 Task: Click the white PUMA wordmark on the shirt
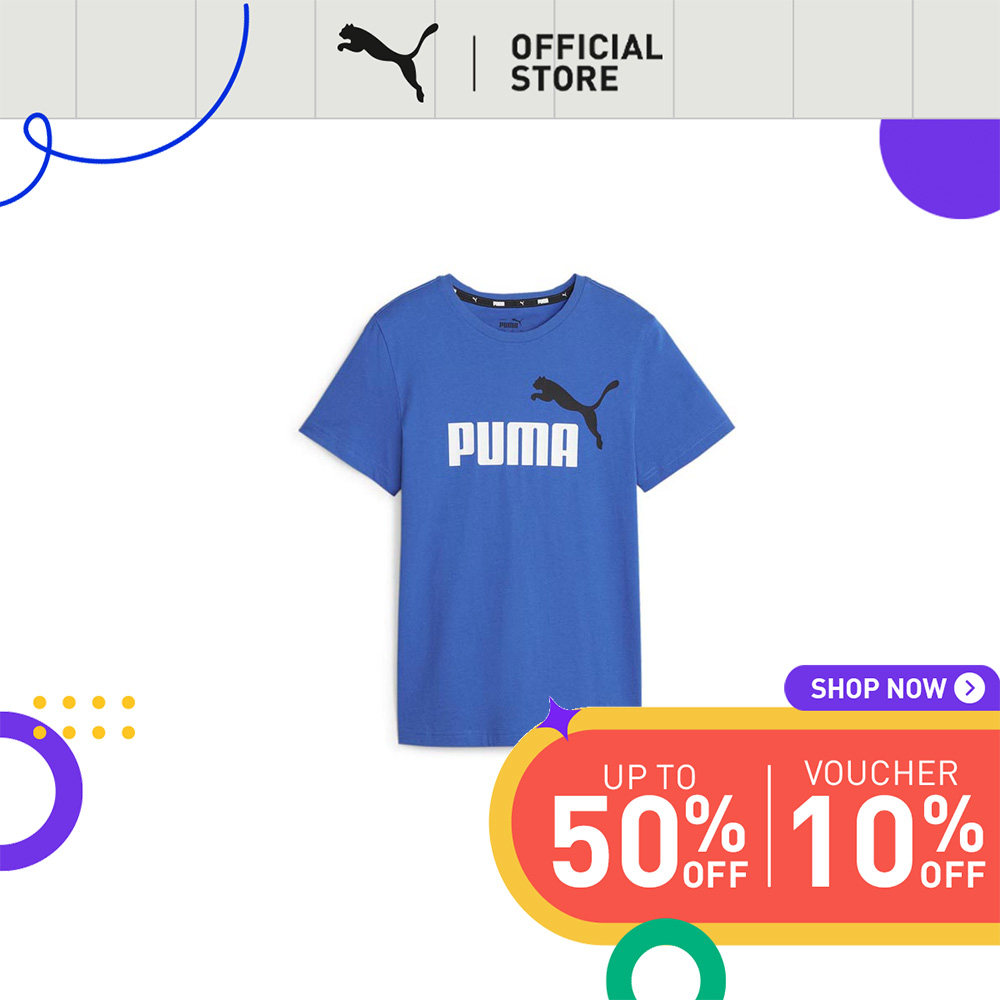click(x=513, y=445)
